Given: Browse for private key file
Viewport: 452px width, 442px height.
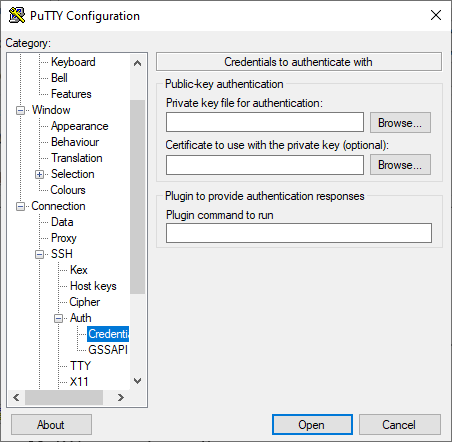Looking at the screenshot, I should tap(400, 123).
